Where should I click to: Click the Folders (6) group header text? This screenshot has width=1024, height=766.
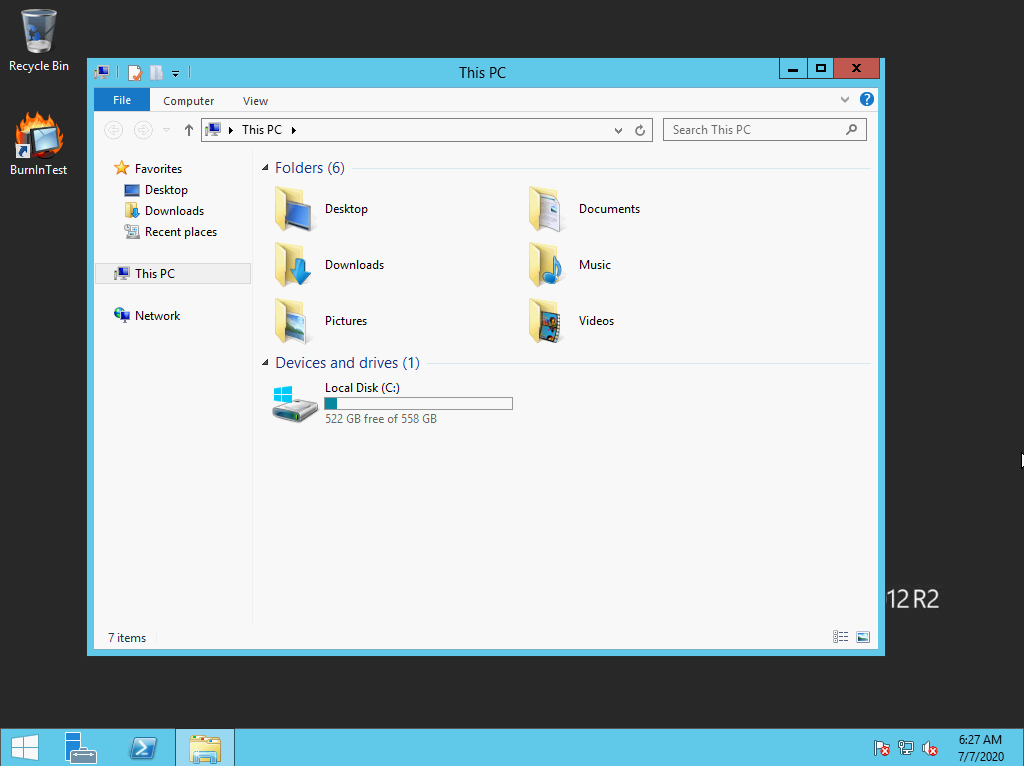coord(310,168)
